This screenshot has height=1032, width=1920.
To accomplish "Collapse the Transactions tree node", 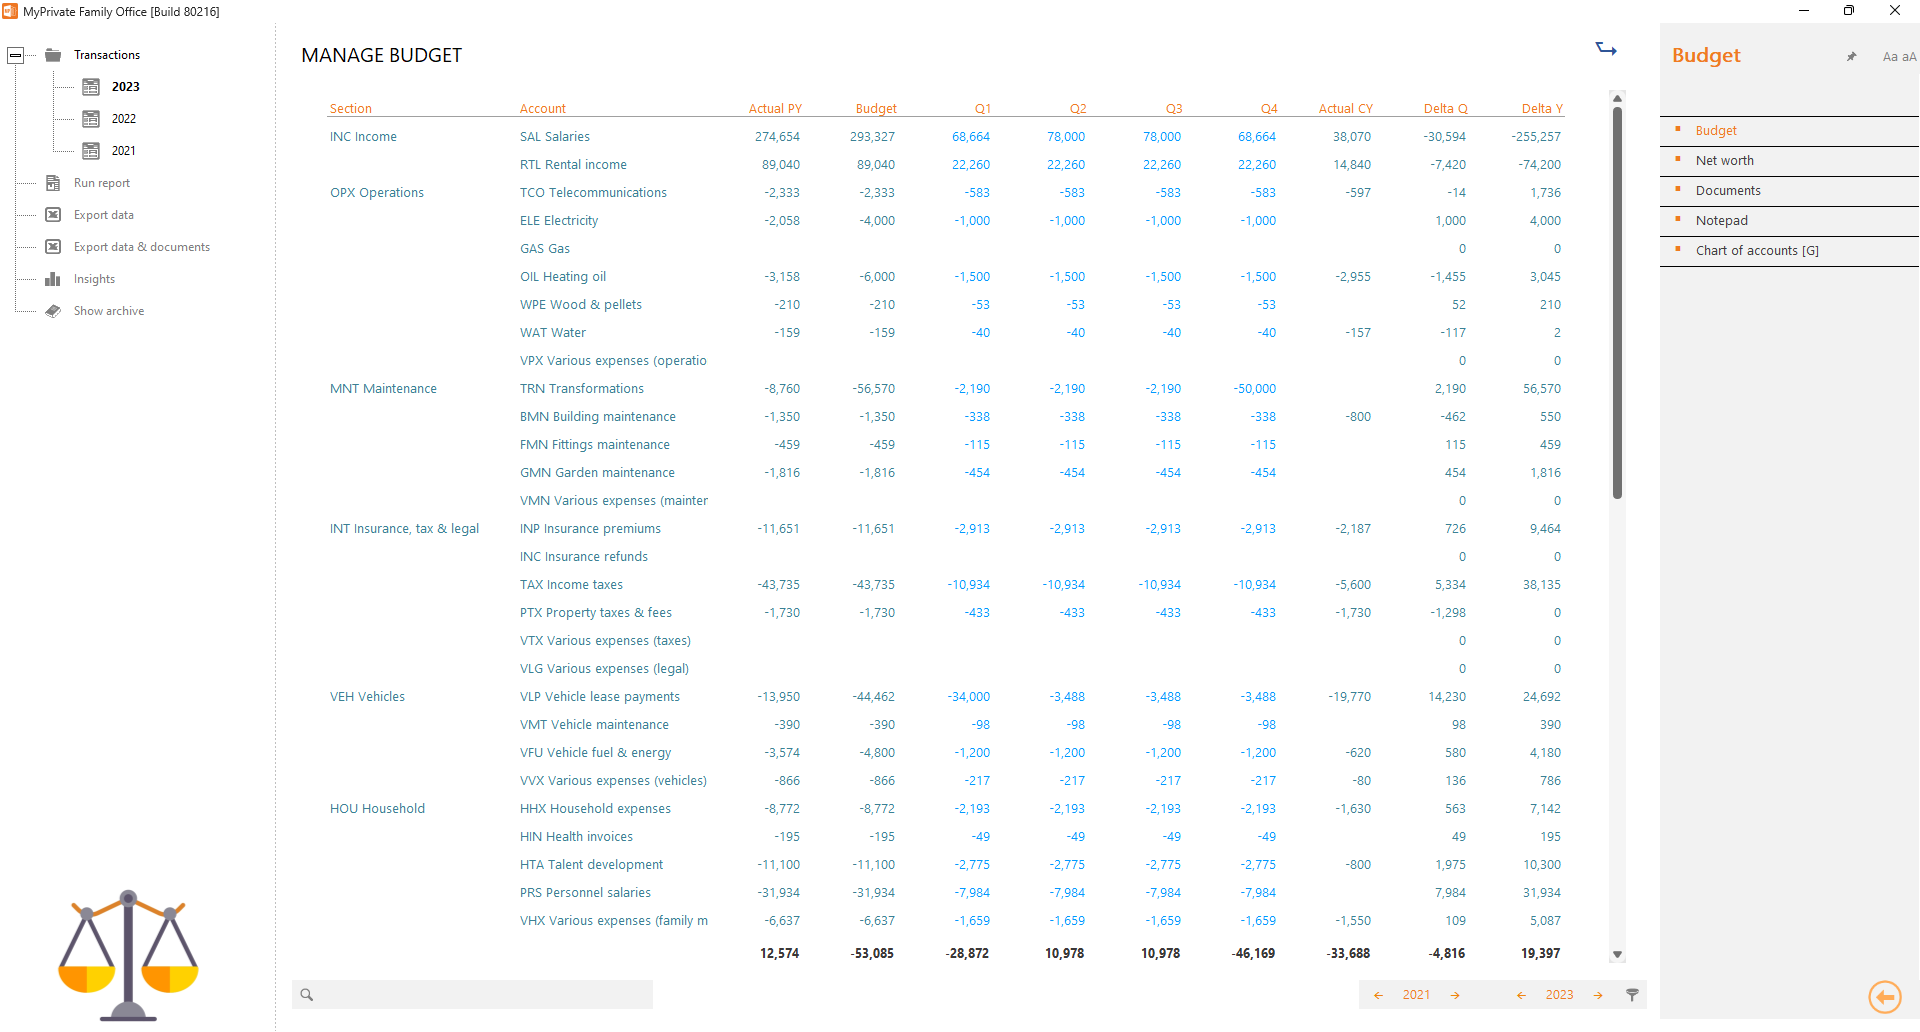I will 15,54.
